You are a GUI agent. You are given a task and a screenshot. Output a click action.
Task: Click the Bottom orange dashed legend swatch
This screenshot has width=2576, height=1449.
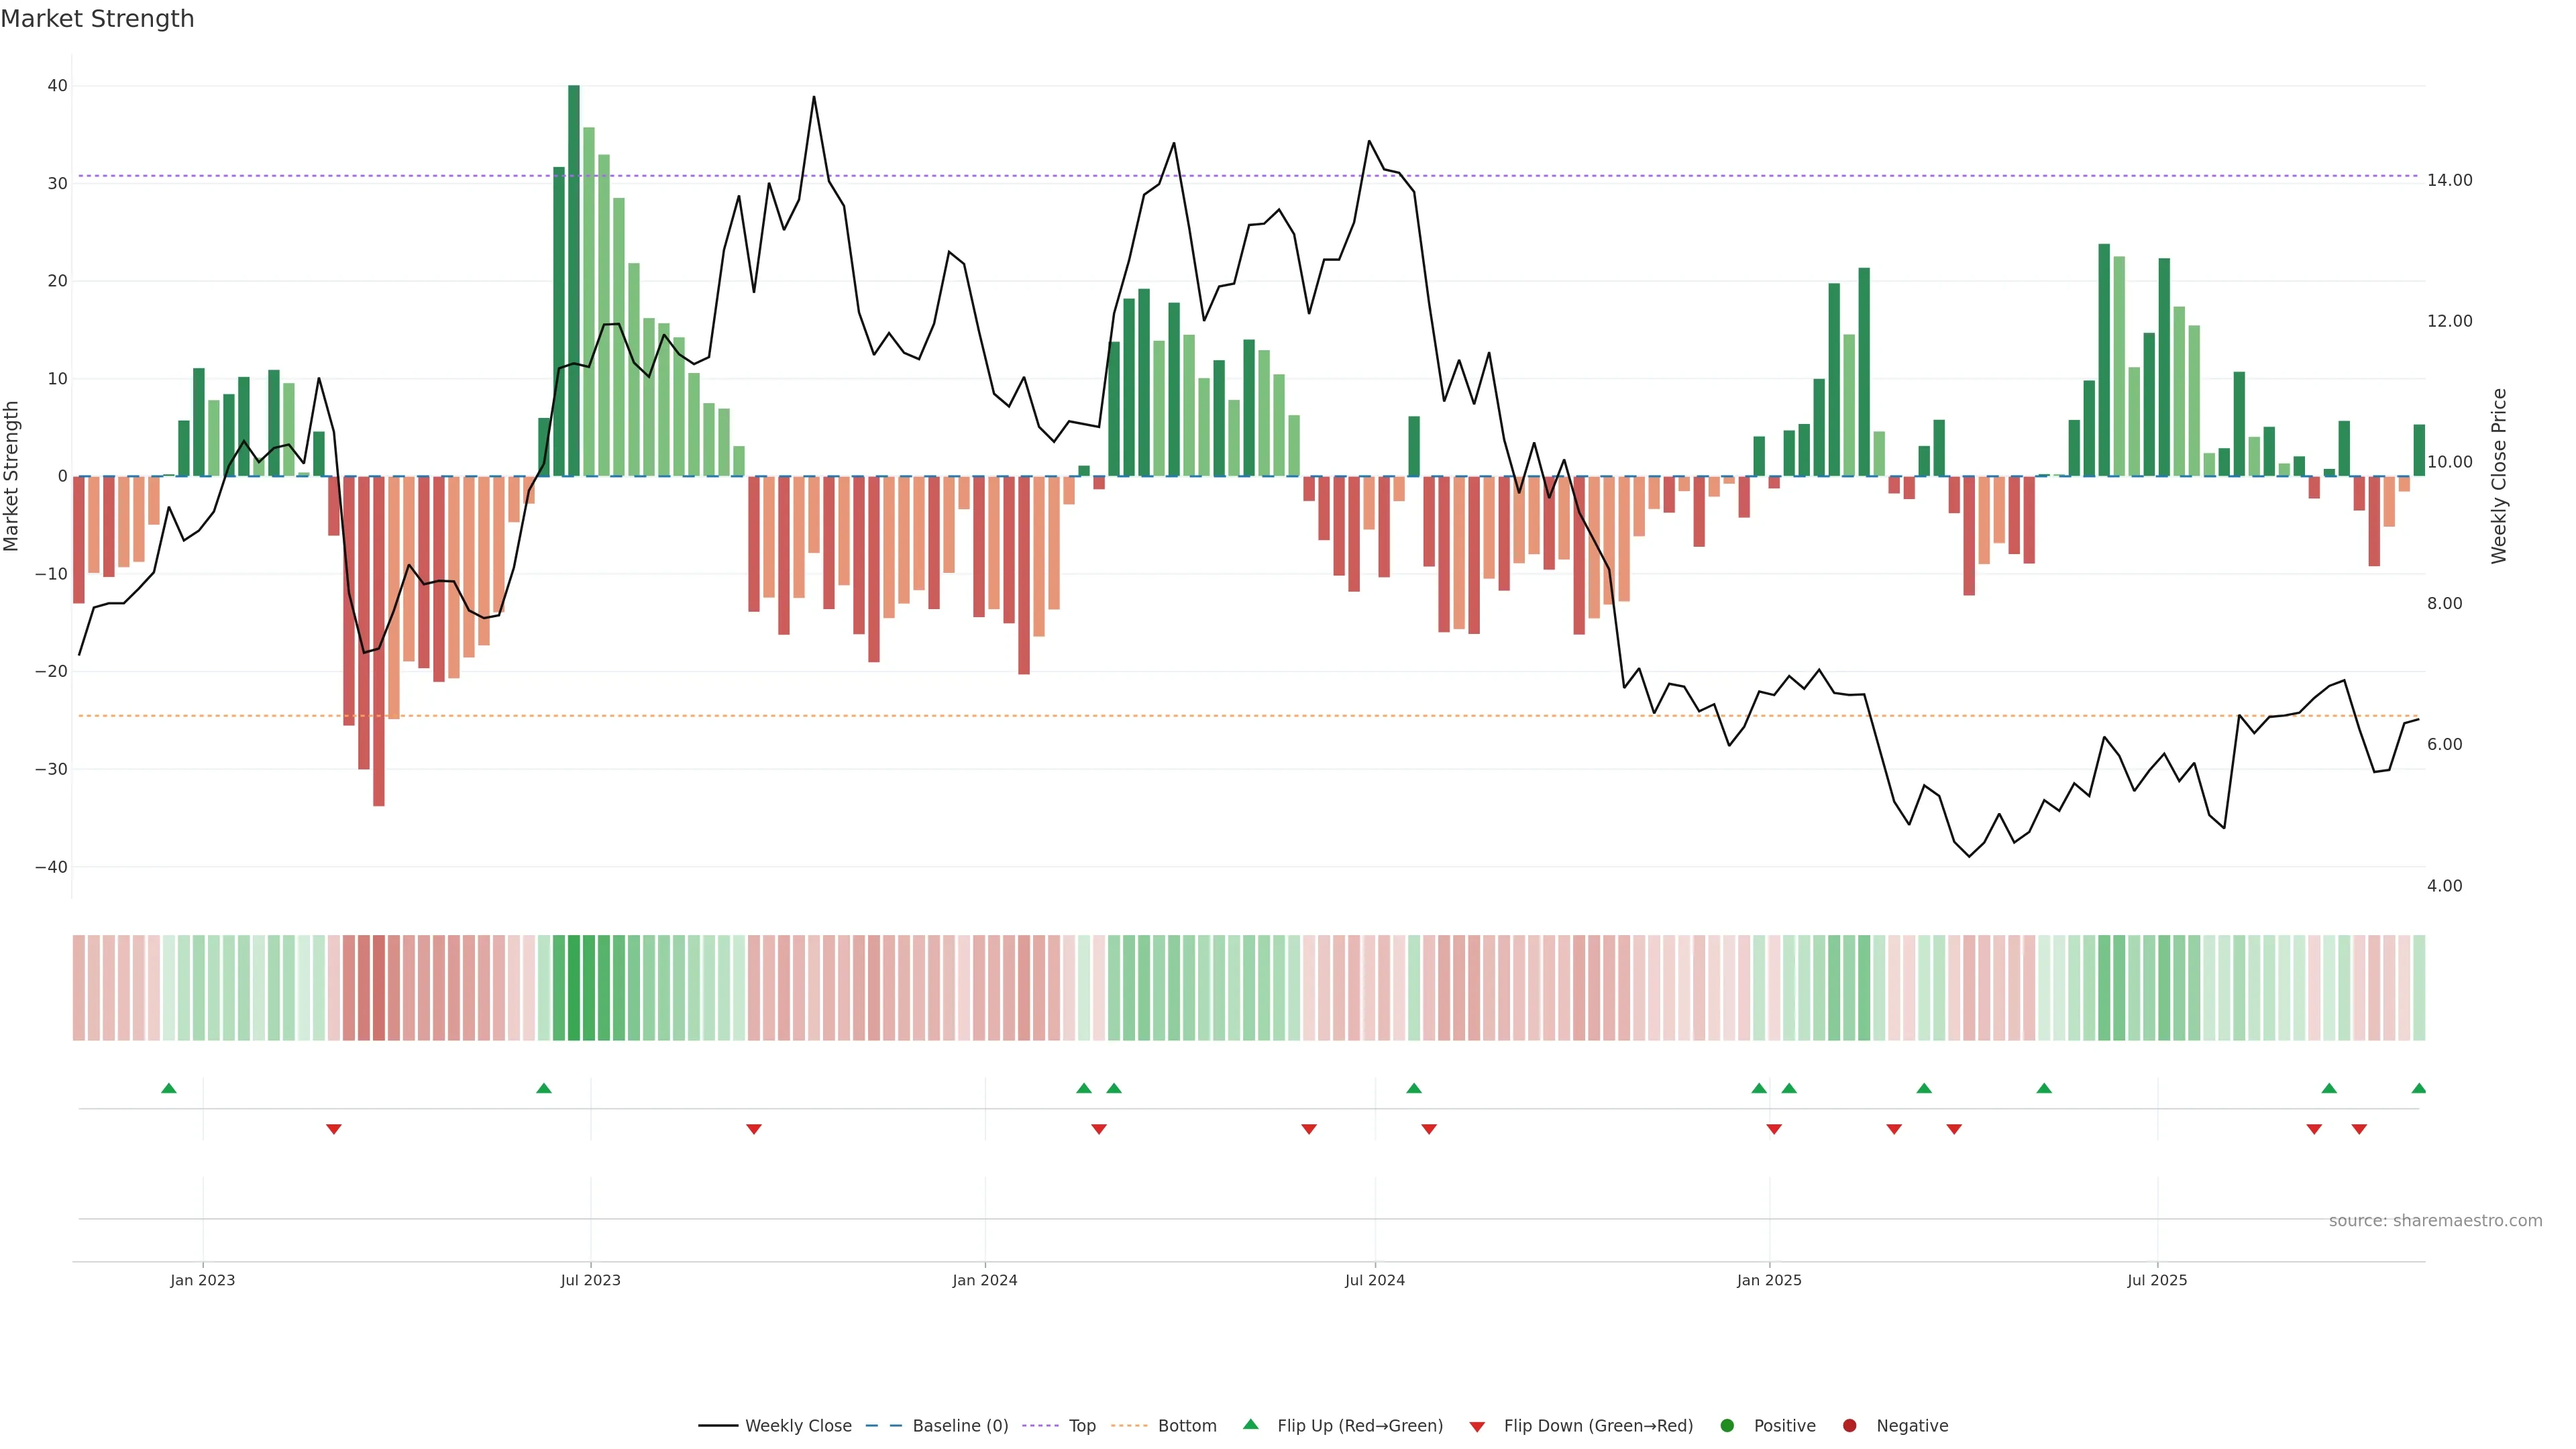coord(1129,1425)
